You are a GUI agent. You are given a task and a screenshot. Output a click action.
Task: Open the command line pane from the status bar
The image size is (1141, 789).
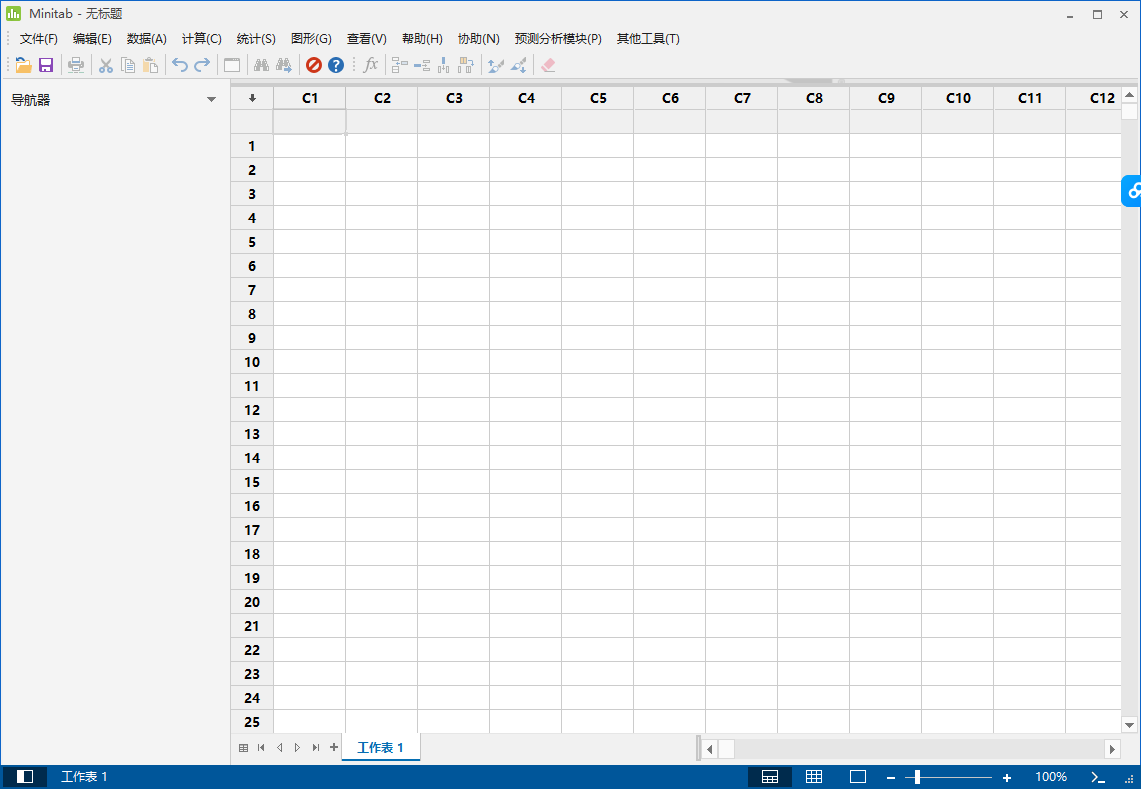point(1096,776)
